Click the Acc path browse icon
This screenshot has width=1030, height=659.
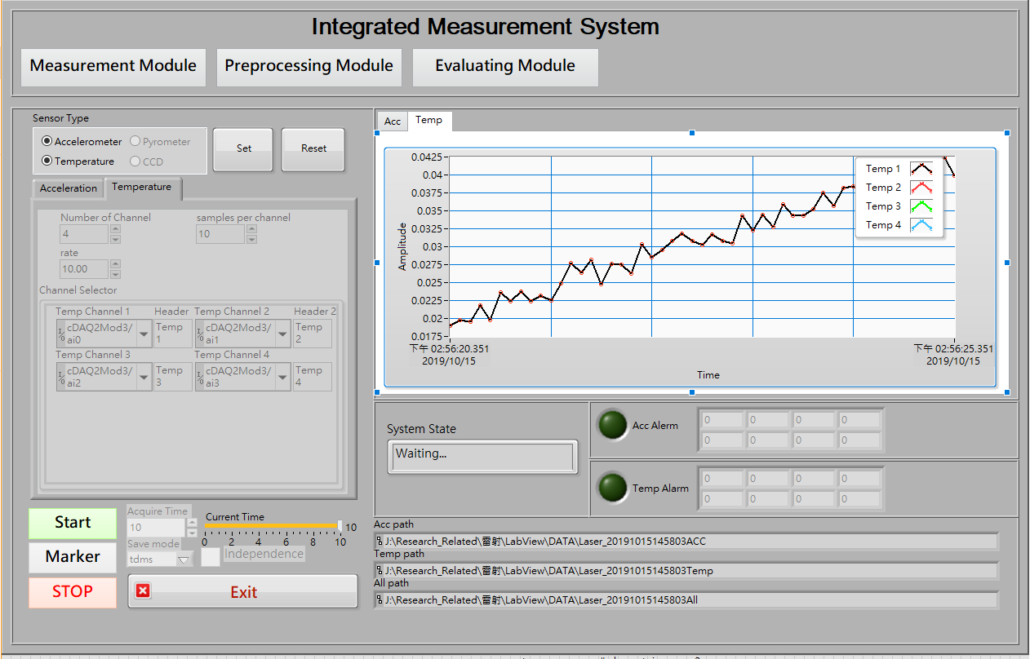tap(379, 542)
